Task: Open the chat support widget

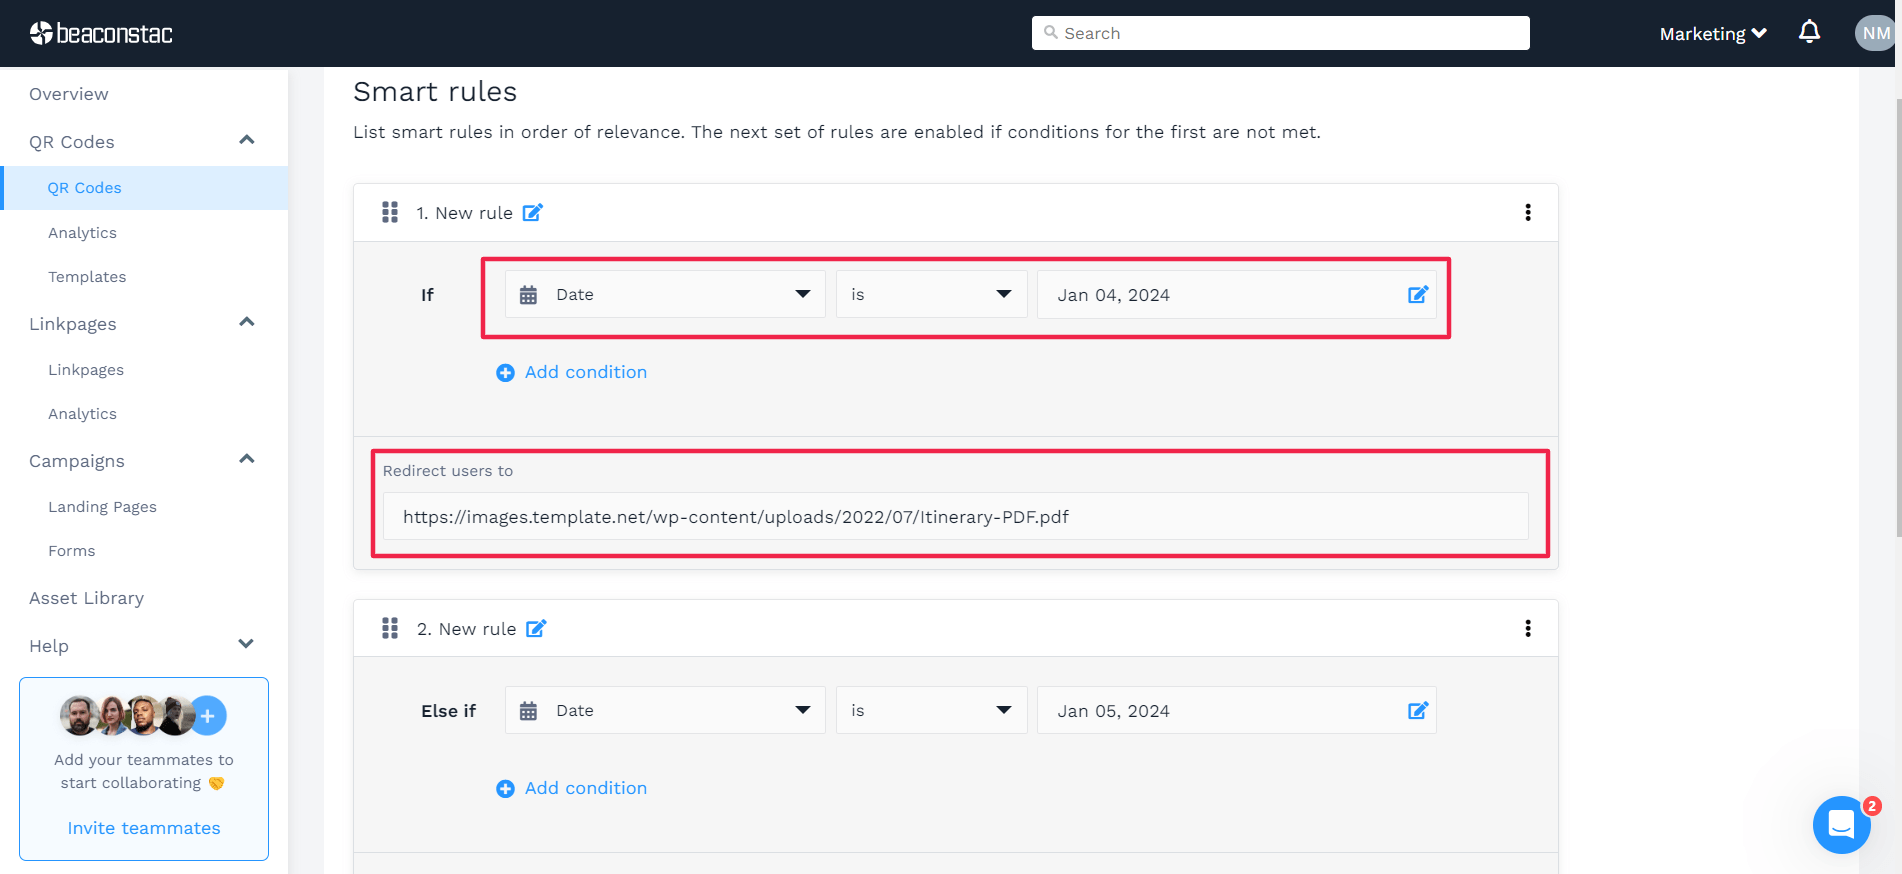Action: coord(1840,824)
